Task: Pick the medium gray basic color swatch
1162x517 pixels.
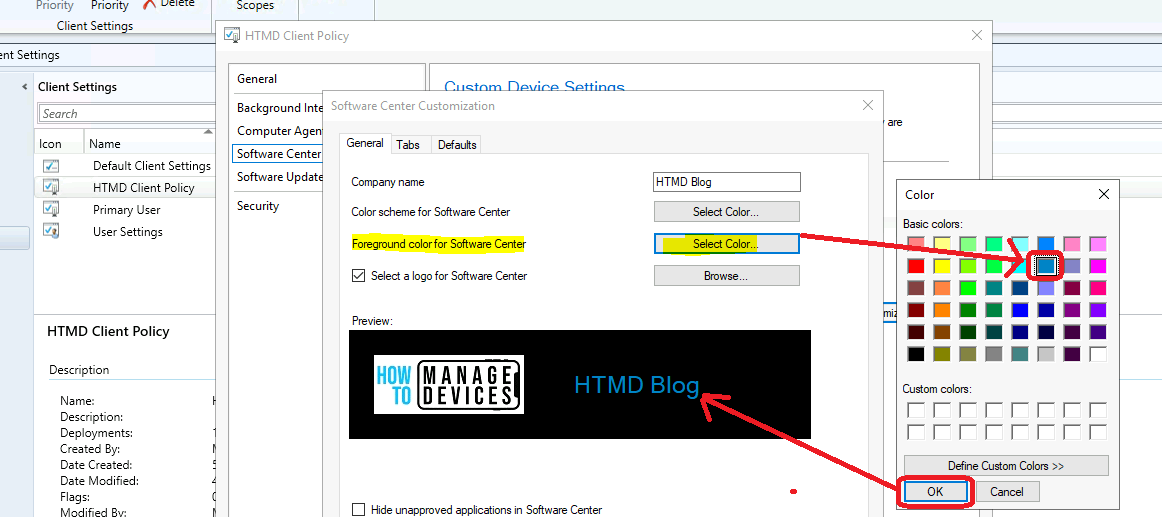Action: pyautogui.click(x=994, y=354)
